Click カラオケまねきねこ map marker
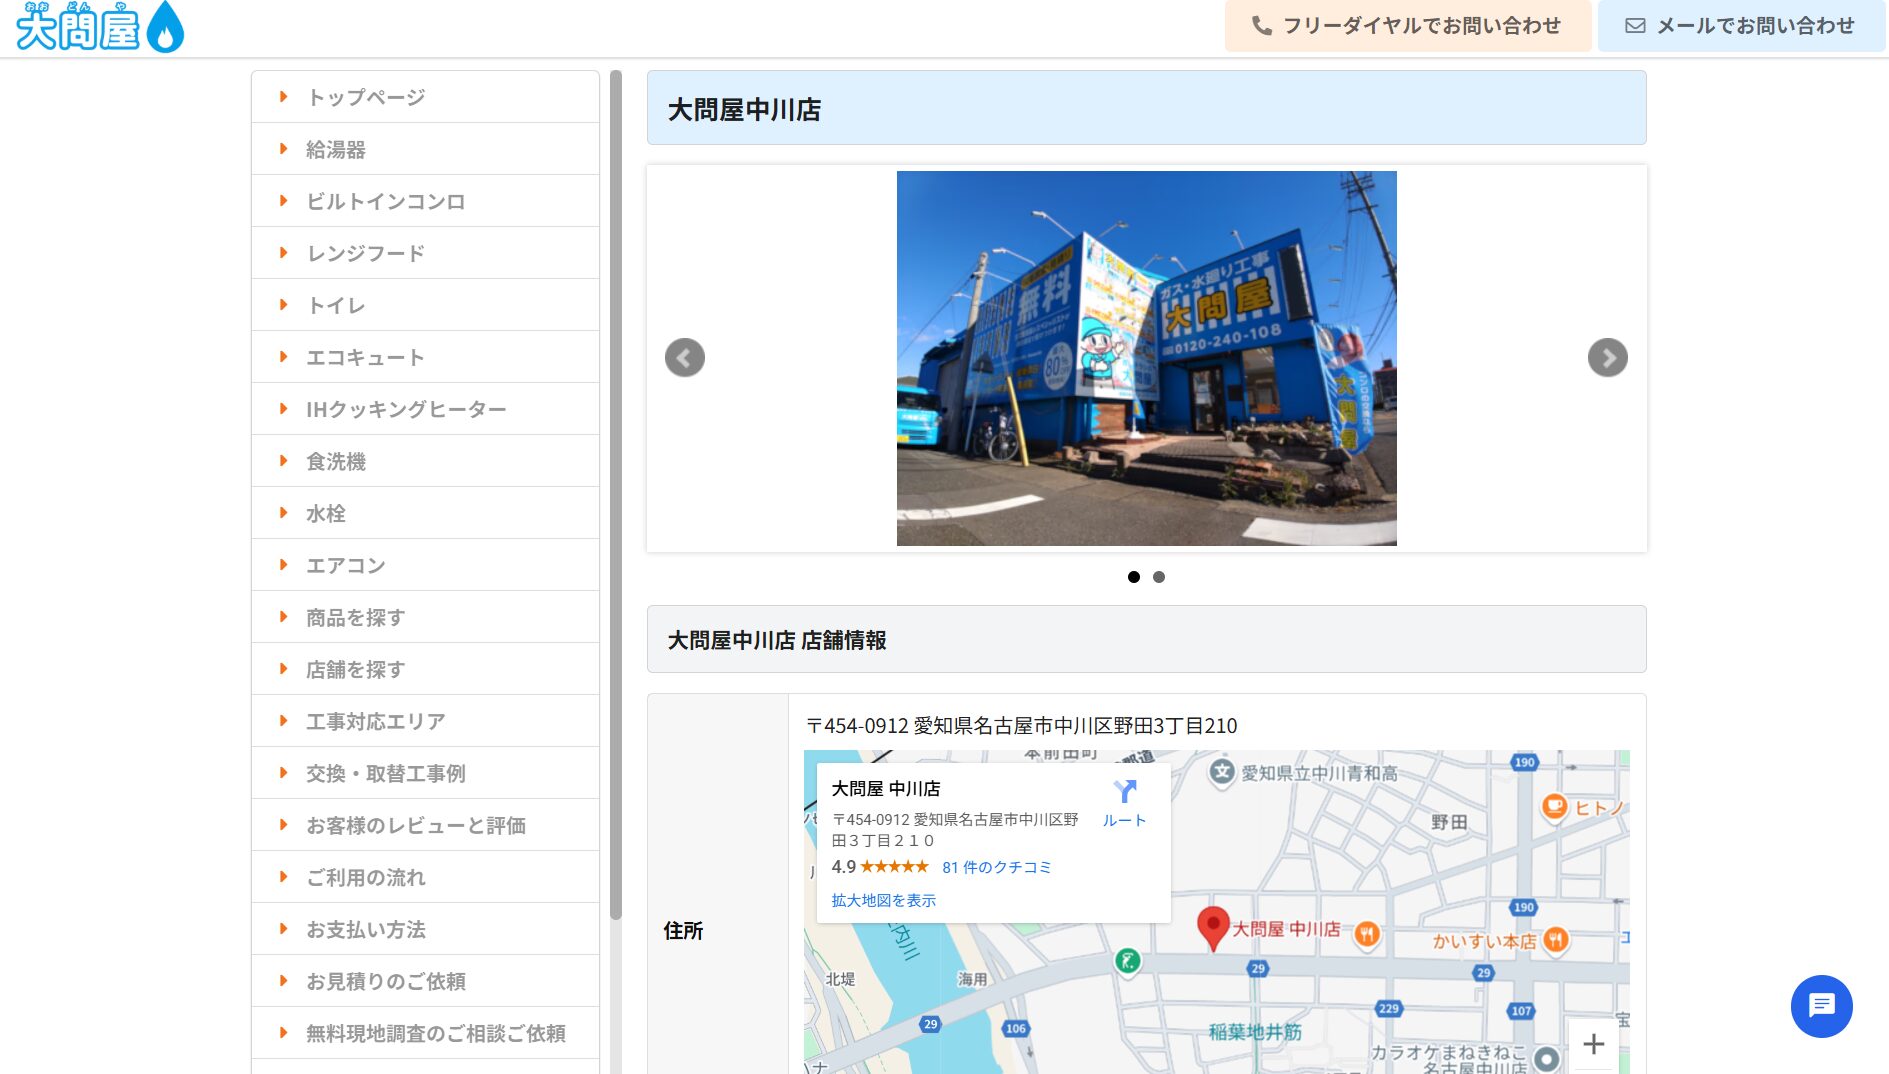Screen dimensions: 1889x1074 (x=1547, y=1058)
